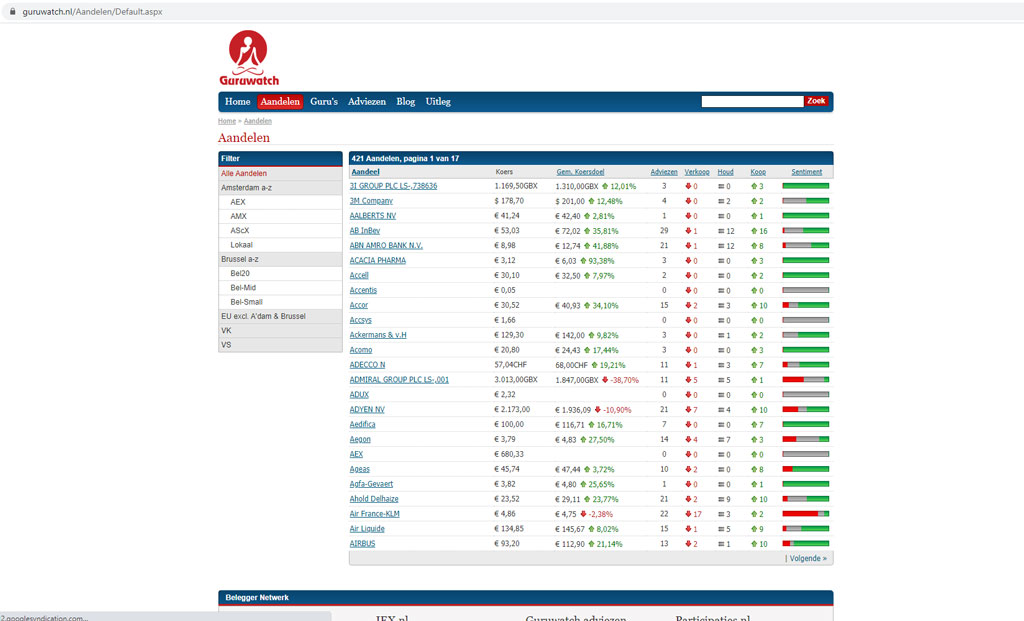The width and height of the screenshot is (1024, 621).
Task: Click the Zoek search button
Action: click(x=816, y=101)
